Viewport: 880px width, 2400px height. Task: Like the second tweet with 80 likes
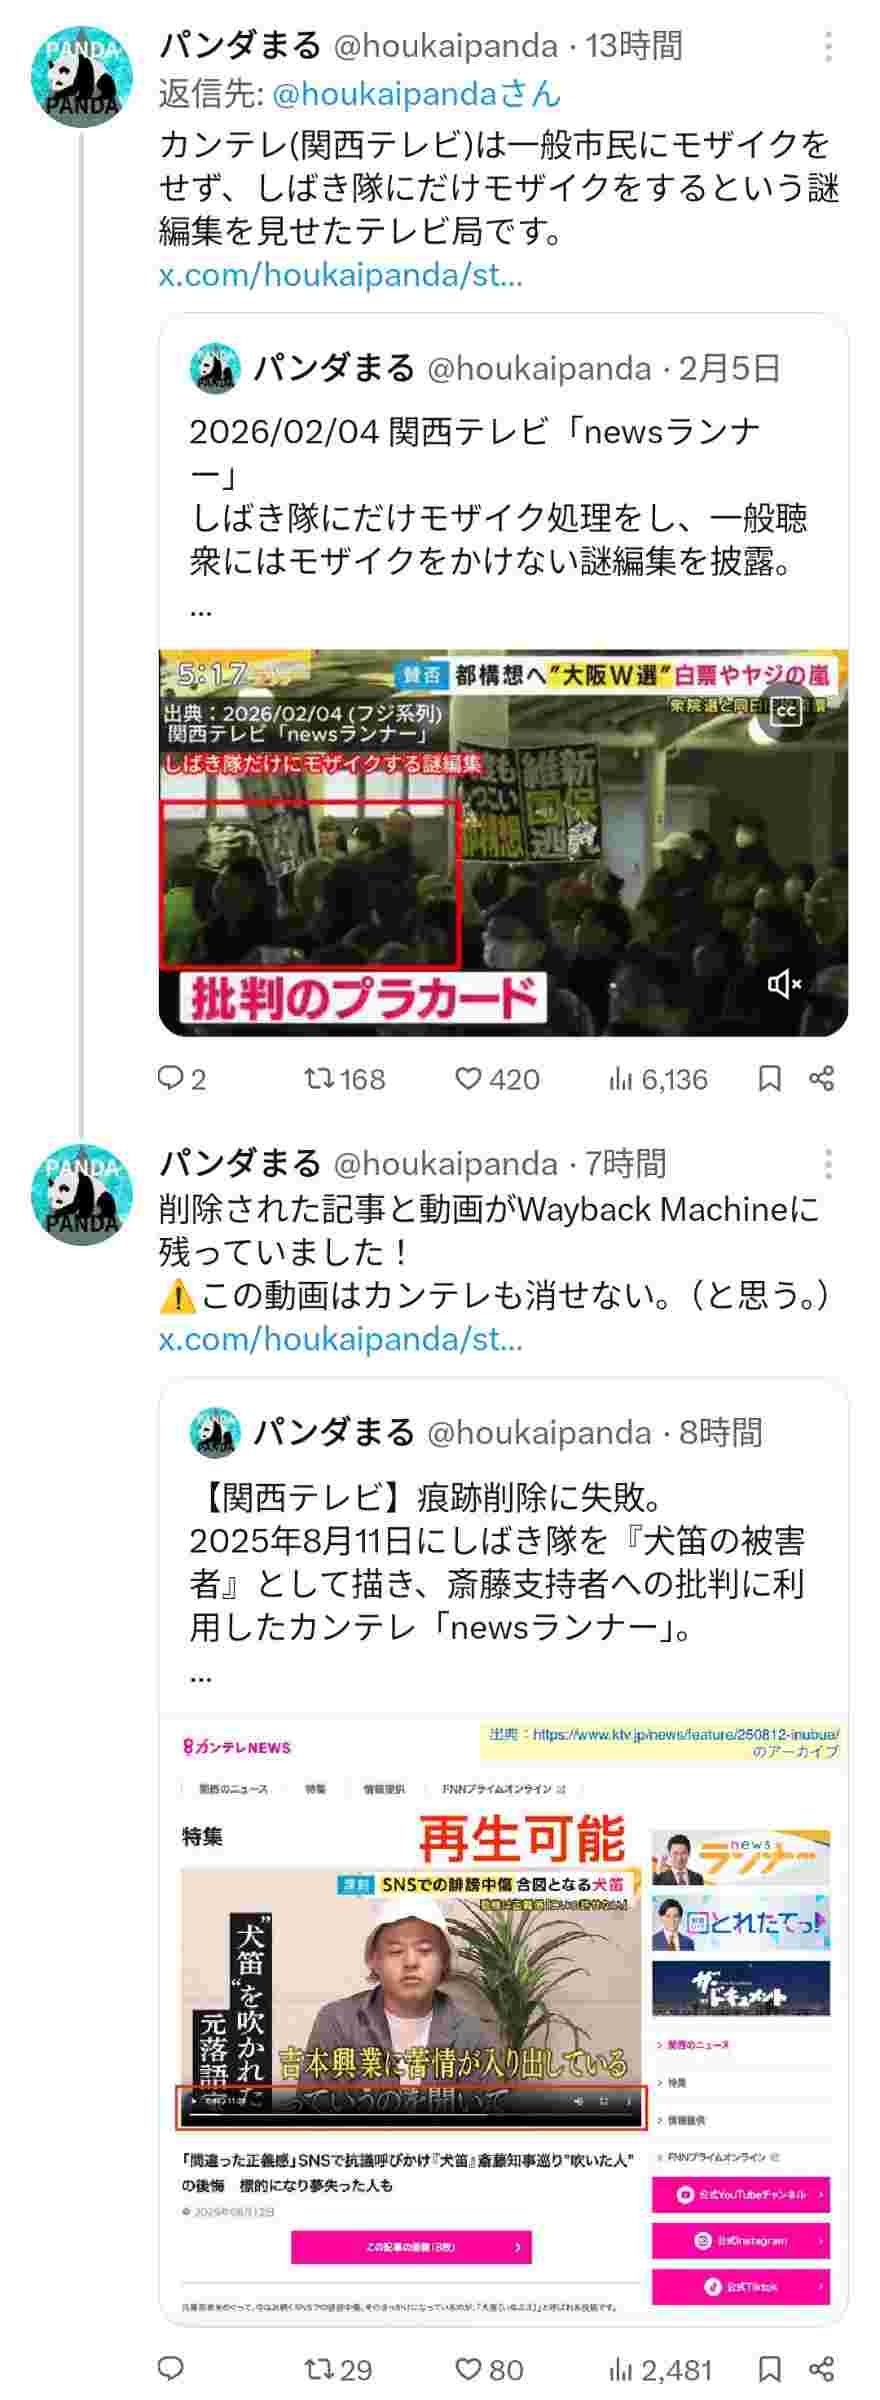468,2368
